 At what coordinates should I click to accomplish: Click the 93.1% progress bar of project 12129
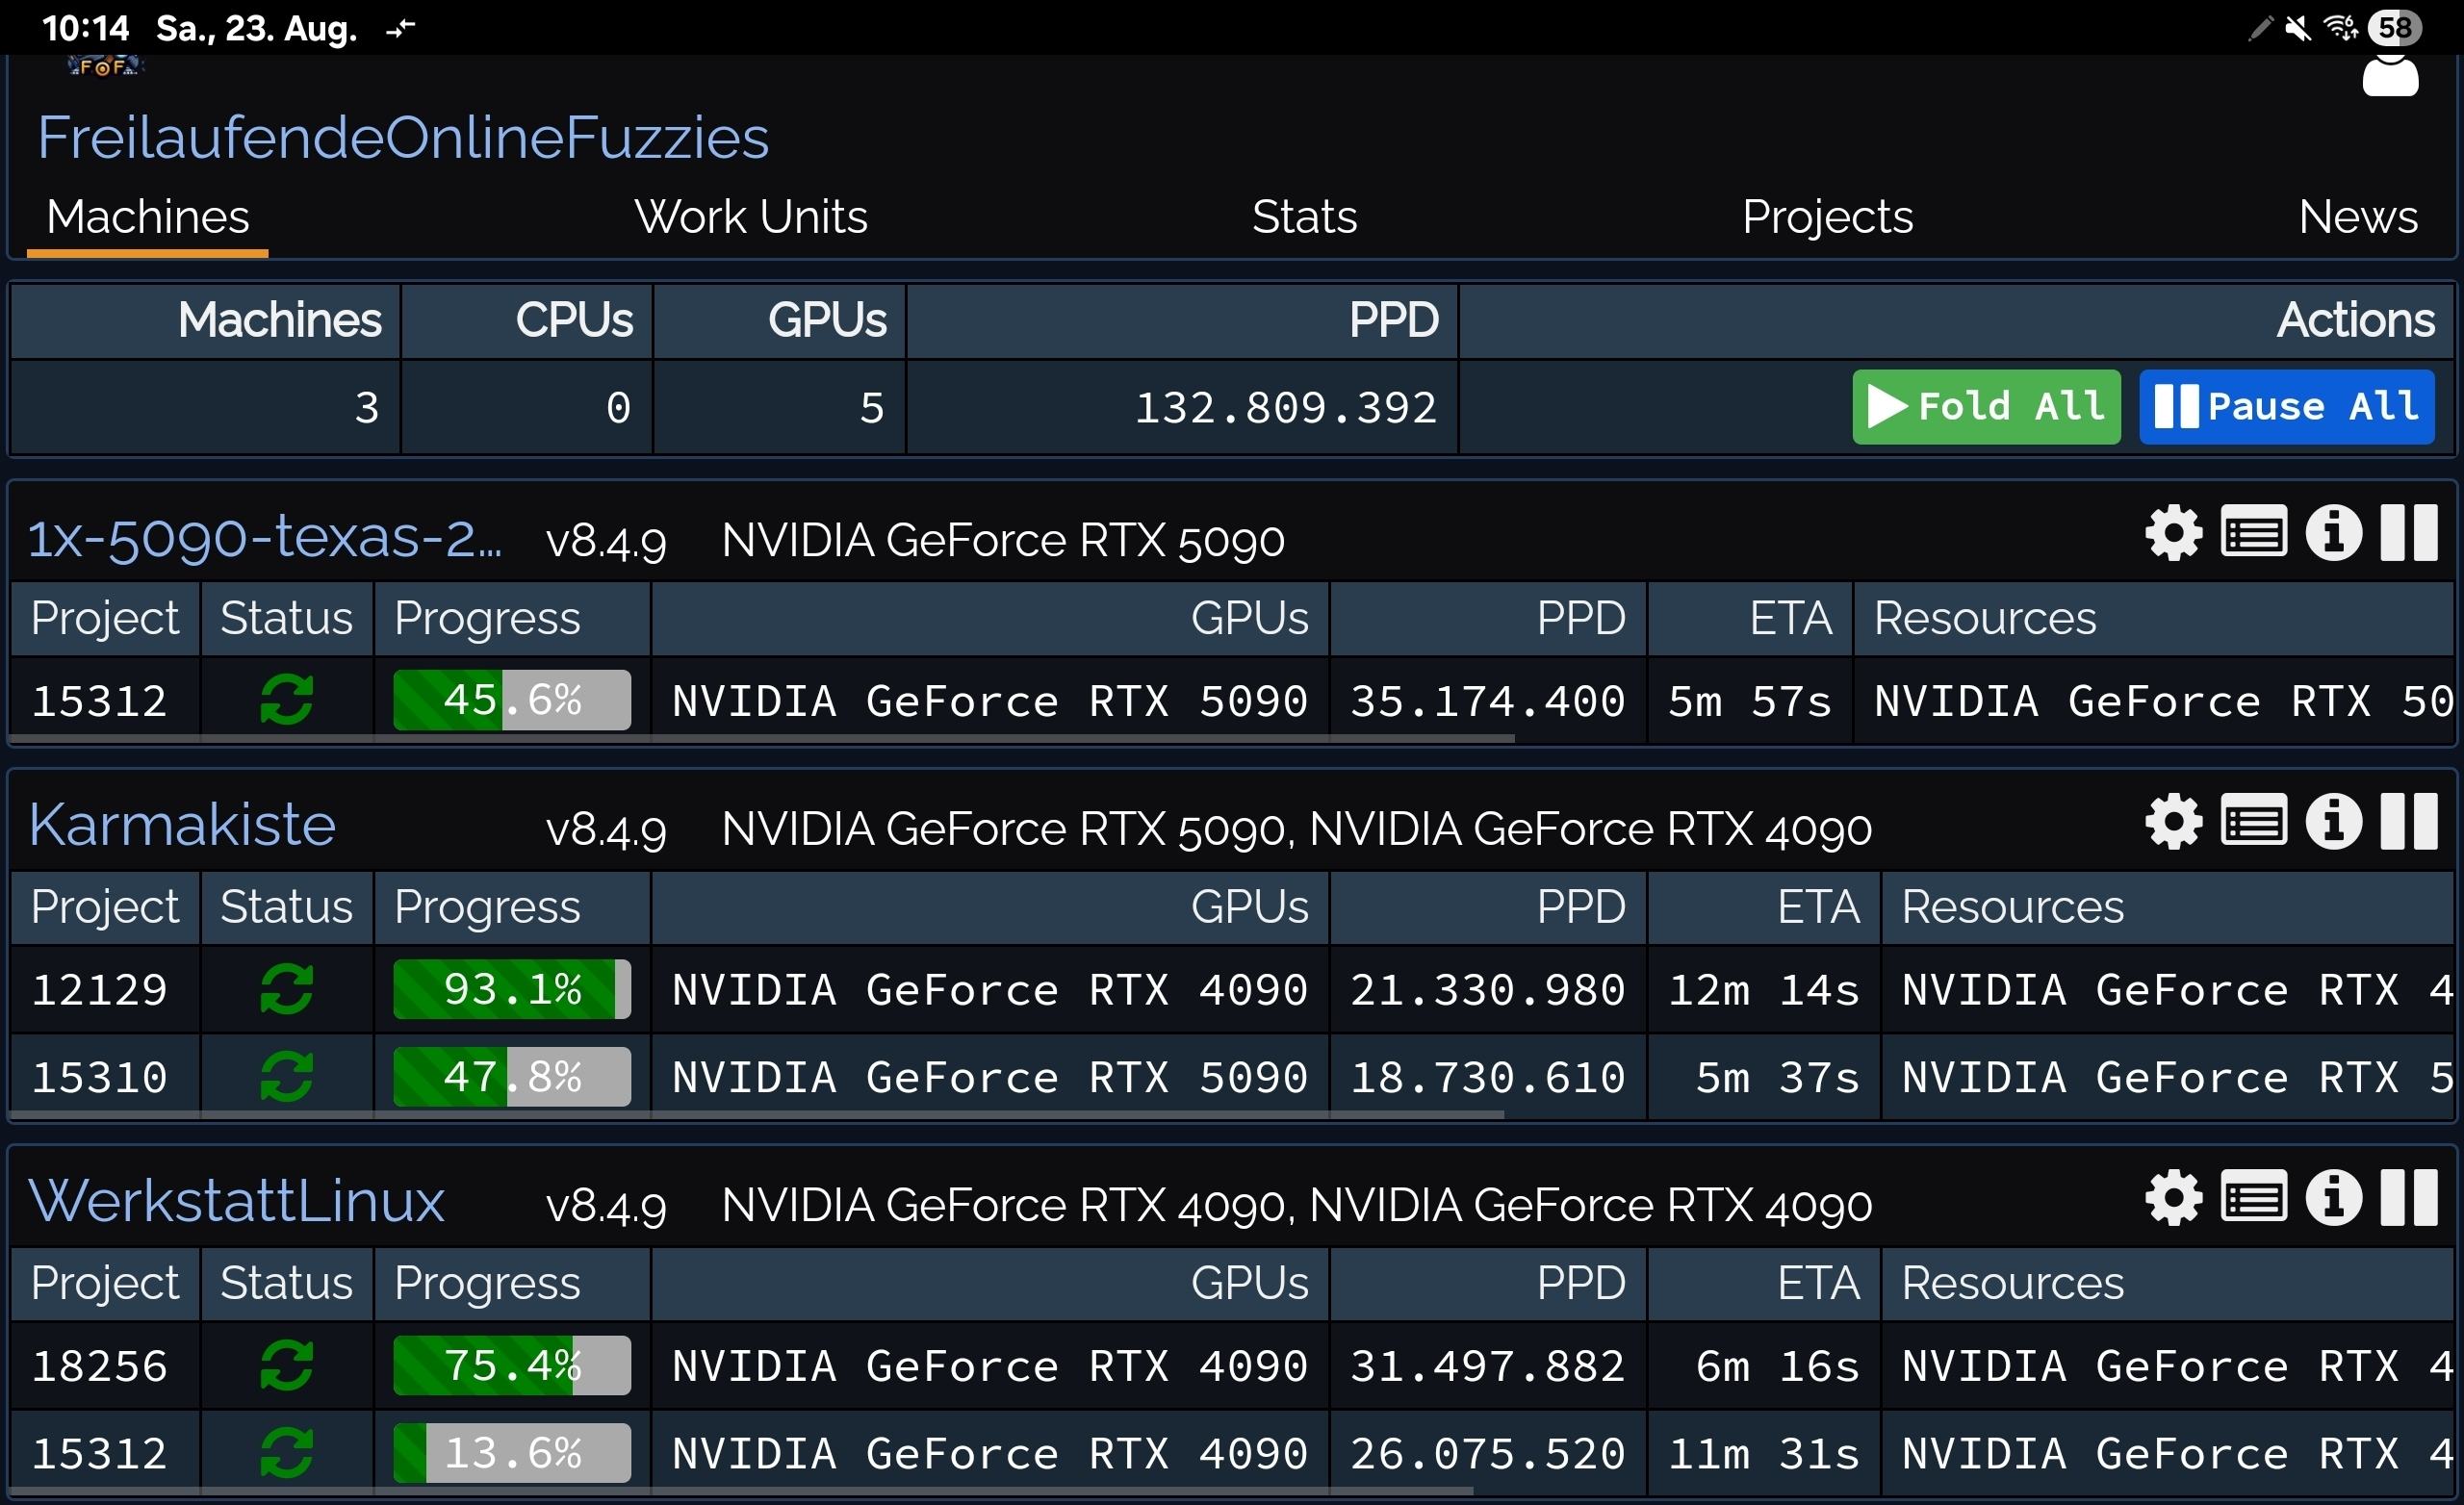click(x=511, y=990)
